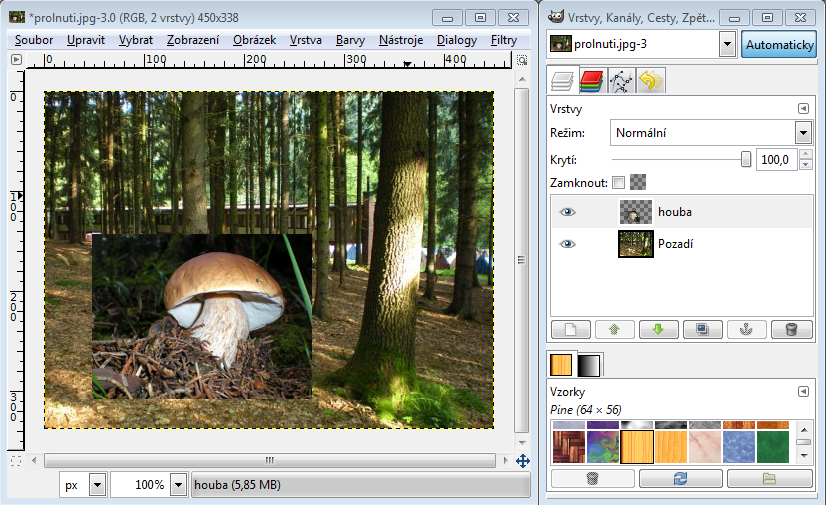
Task: Click the new layer icon
Action: (570, 330)
